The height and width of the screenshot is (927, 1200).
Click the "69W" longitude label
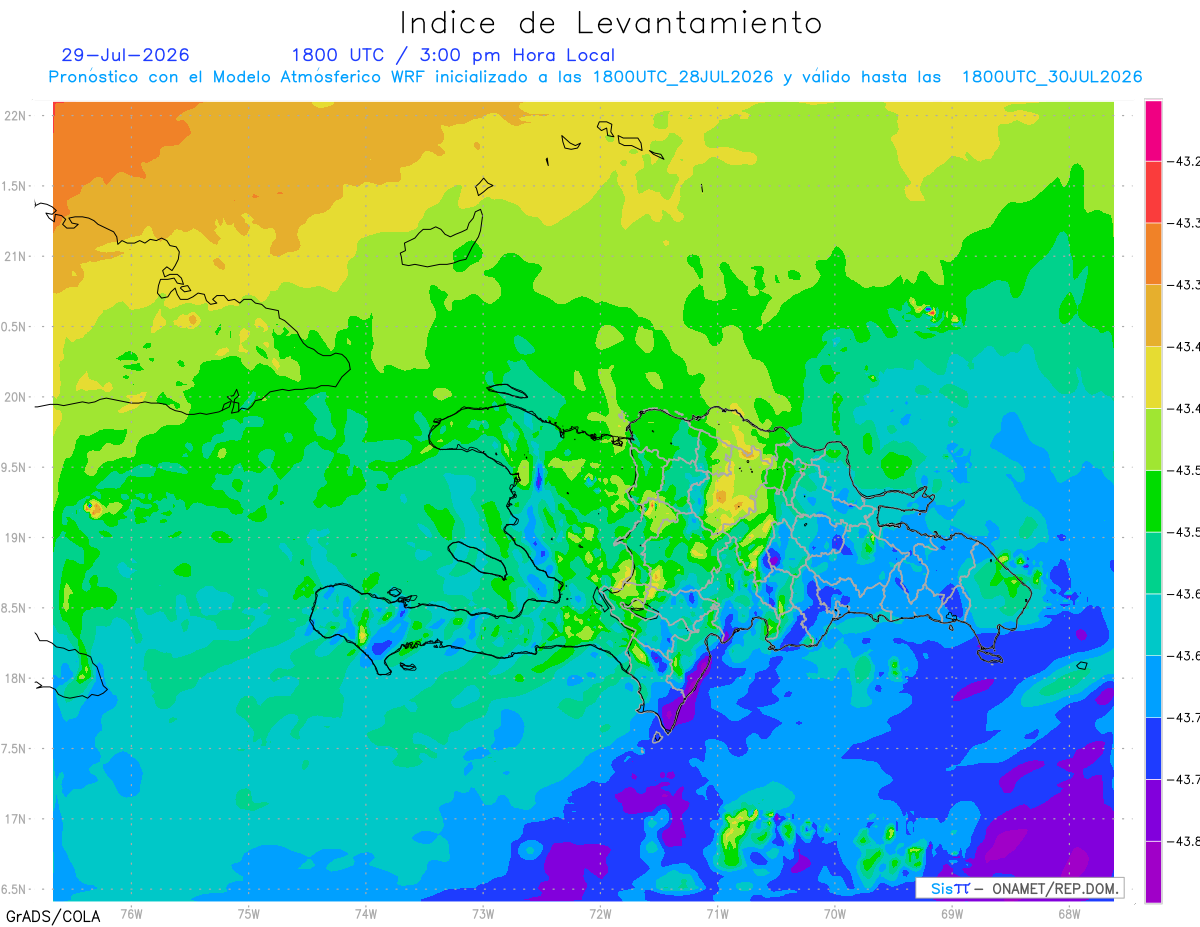[952, 913]
